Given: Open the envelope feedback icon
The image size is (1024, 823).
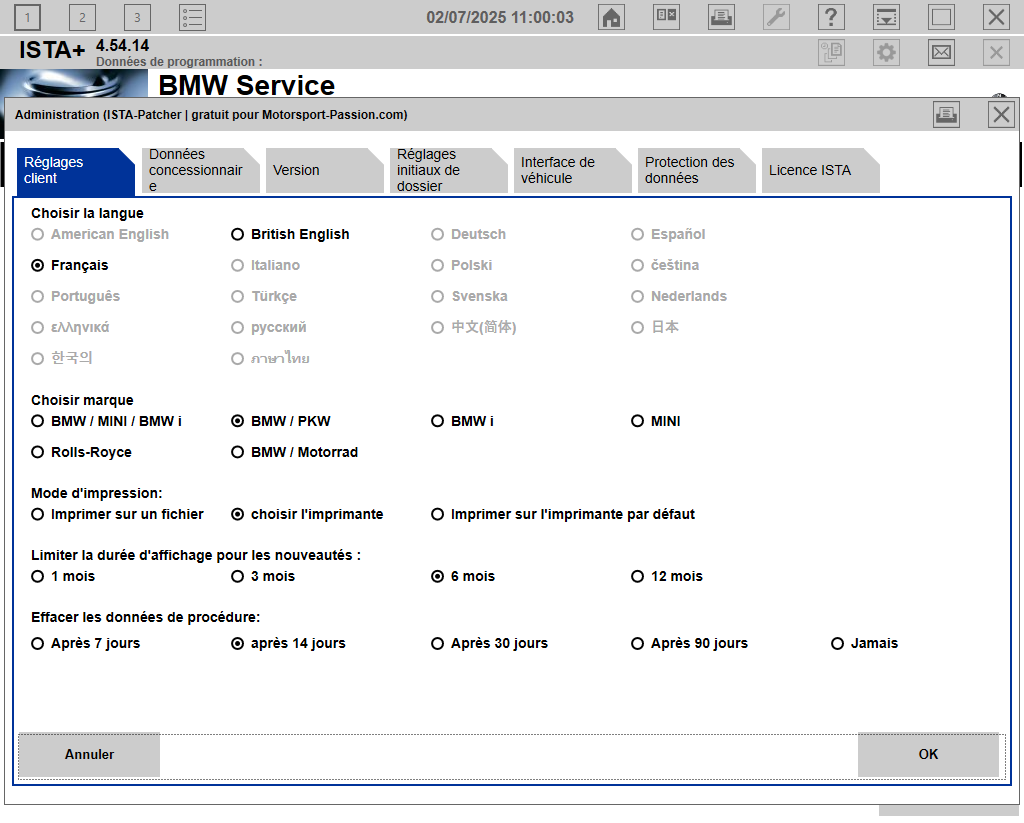Looking at the screenshot, I should point(941,52).
